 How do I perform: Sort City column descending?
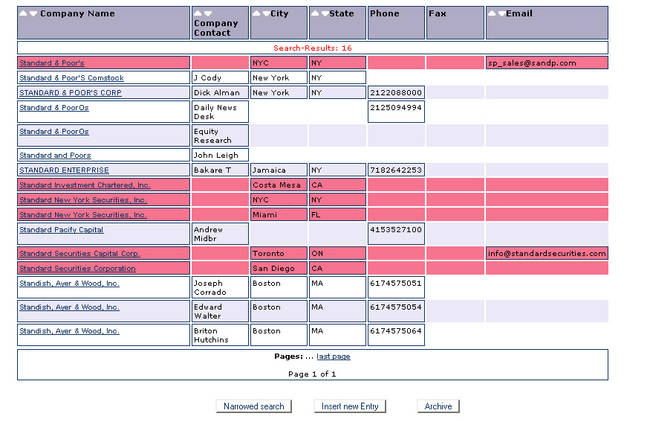(x=265, y=14)
